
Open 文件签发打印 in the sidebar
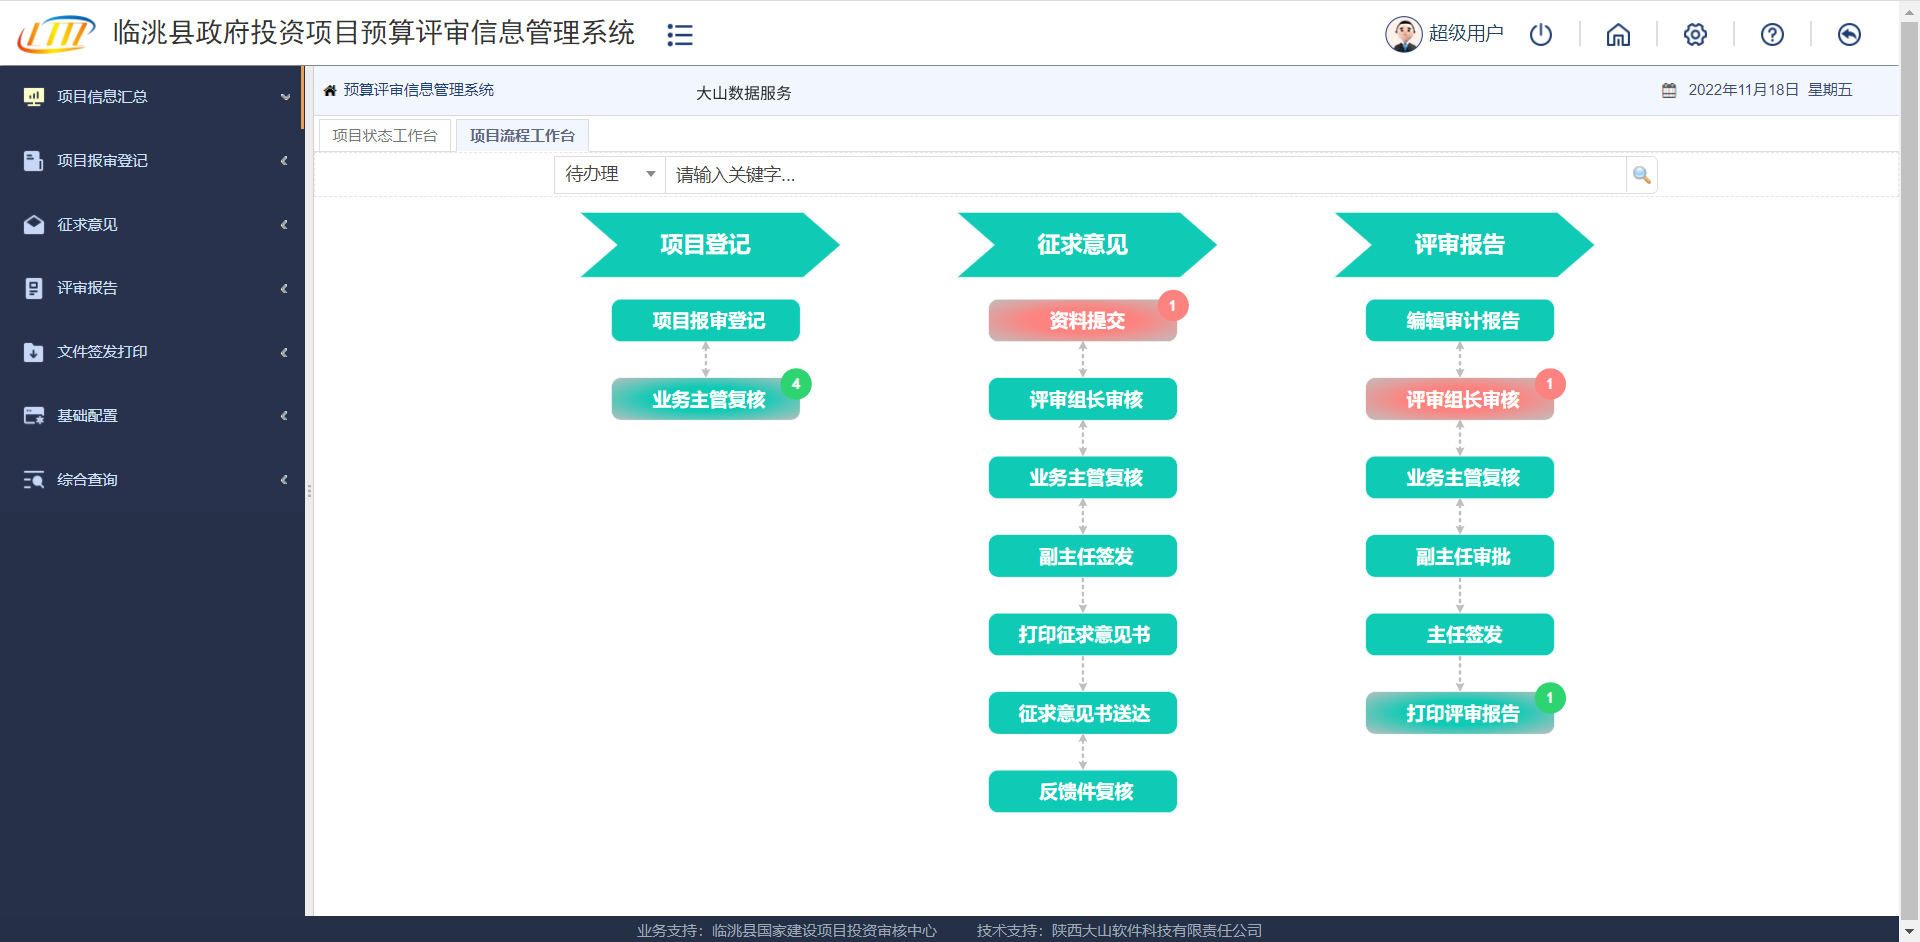[x=151, y=352]
